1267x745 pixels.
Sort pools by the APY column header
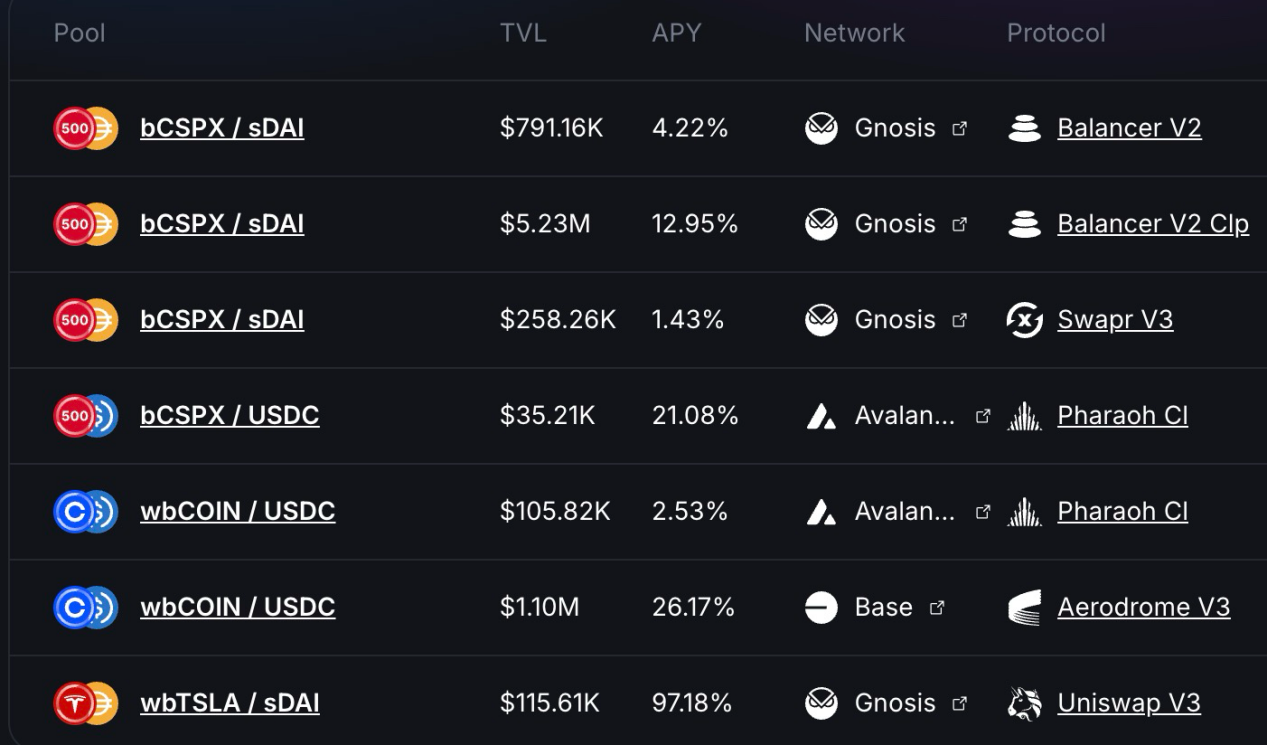[x=677, y=33]
